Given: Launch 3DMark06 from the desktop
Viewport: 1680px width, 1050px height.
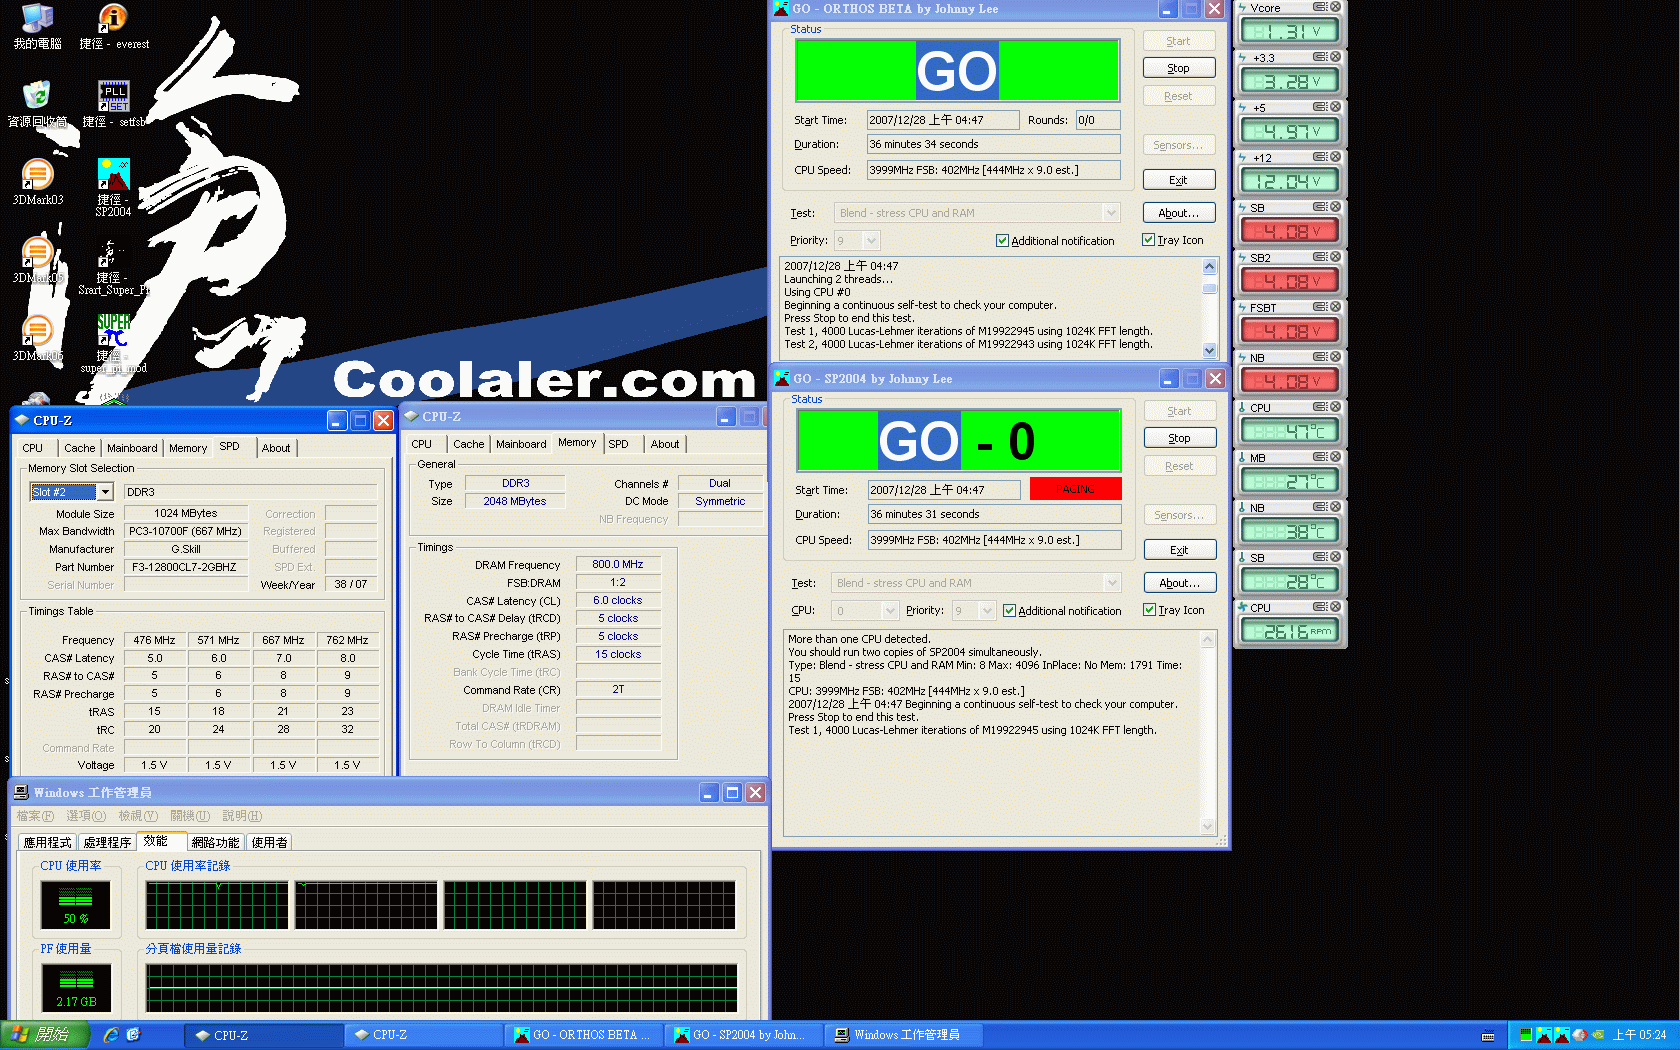Looking at the screenshot, I should click(x=37, y=338).
